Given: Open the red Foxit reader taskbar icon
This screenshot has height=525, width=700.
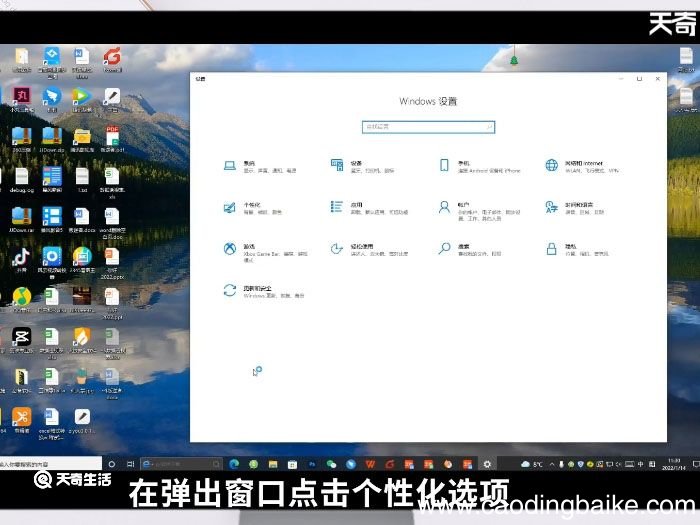Looking at the screenshot, I should click(390, 464).
